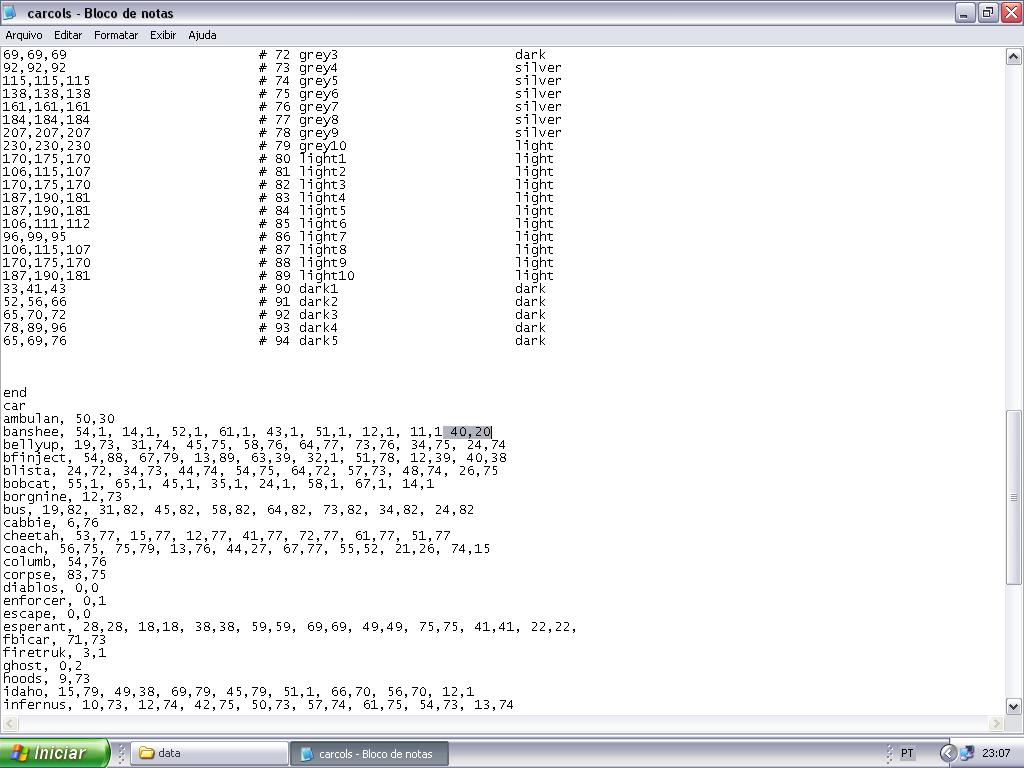Click the value '96,99,95' in the text

(x=35, y=238)
